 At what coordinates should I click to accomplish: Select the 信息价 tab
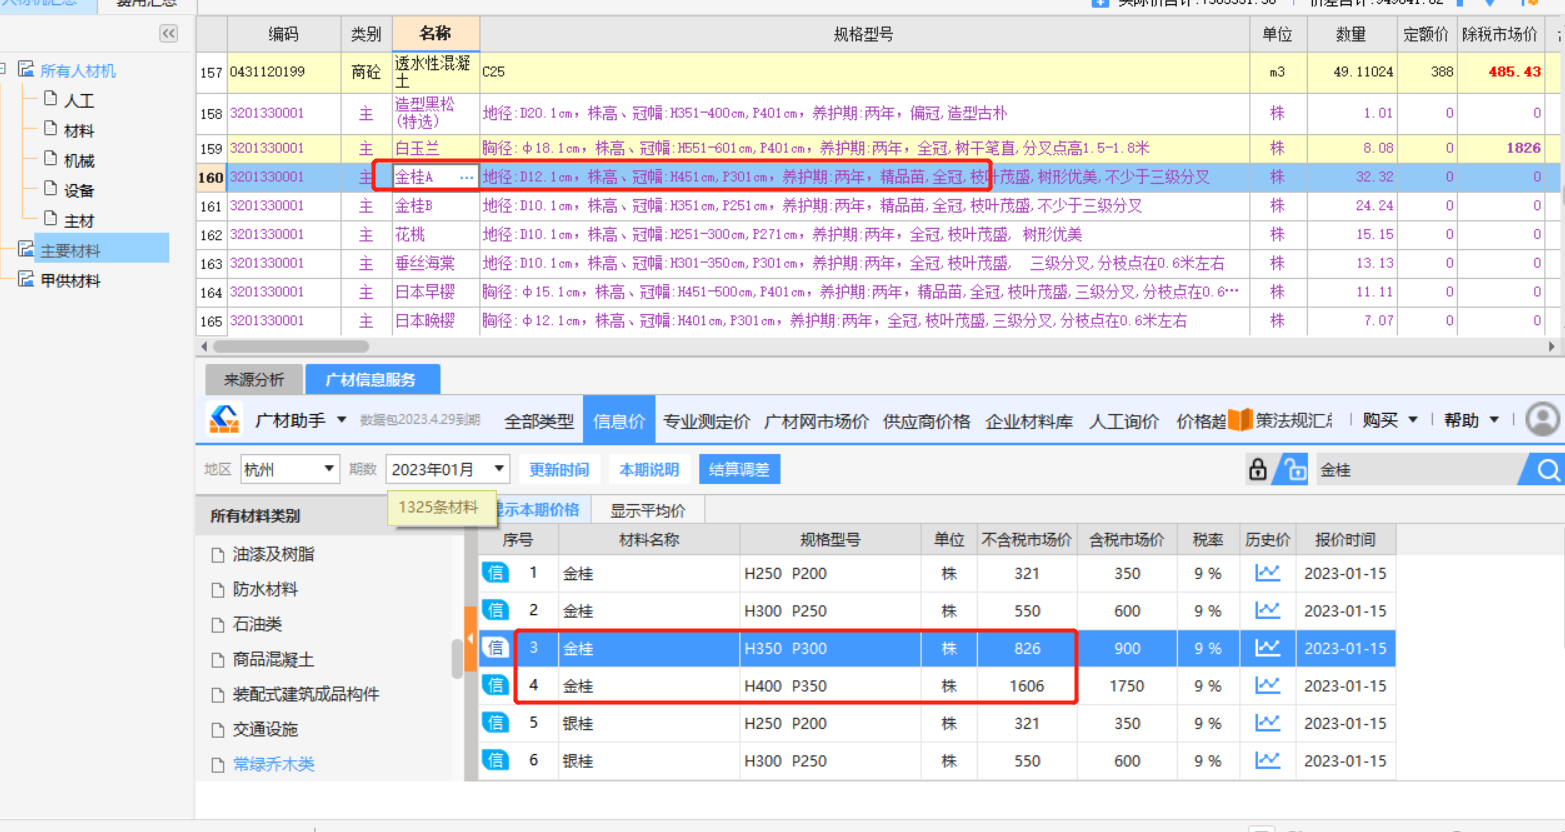619,421
